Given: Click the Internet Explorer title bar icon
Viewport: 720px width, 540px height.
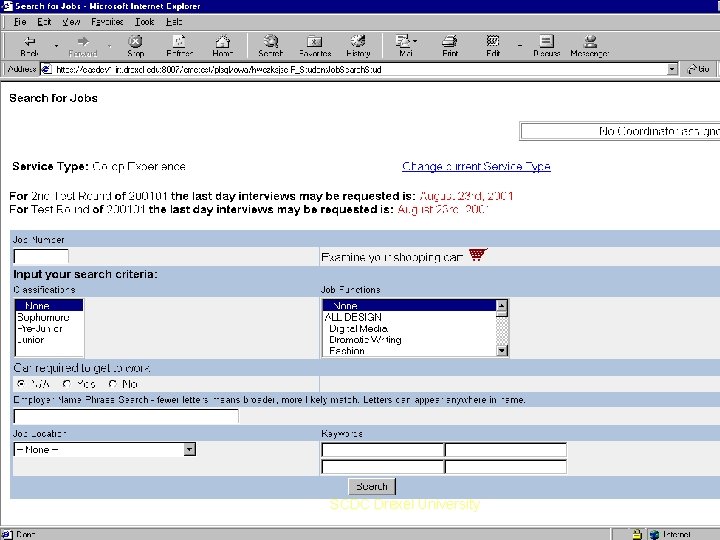Looking at the screenshot, I should click(x=6, y=6).
